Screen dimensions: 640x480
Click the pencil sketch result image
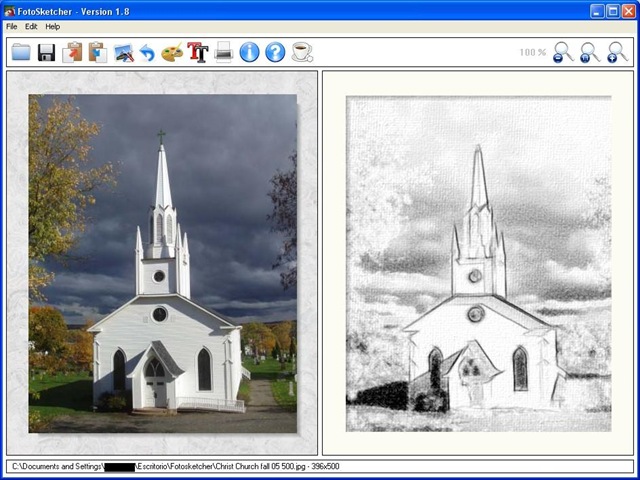(479, 264)
